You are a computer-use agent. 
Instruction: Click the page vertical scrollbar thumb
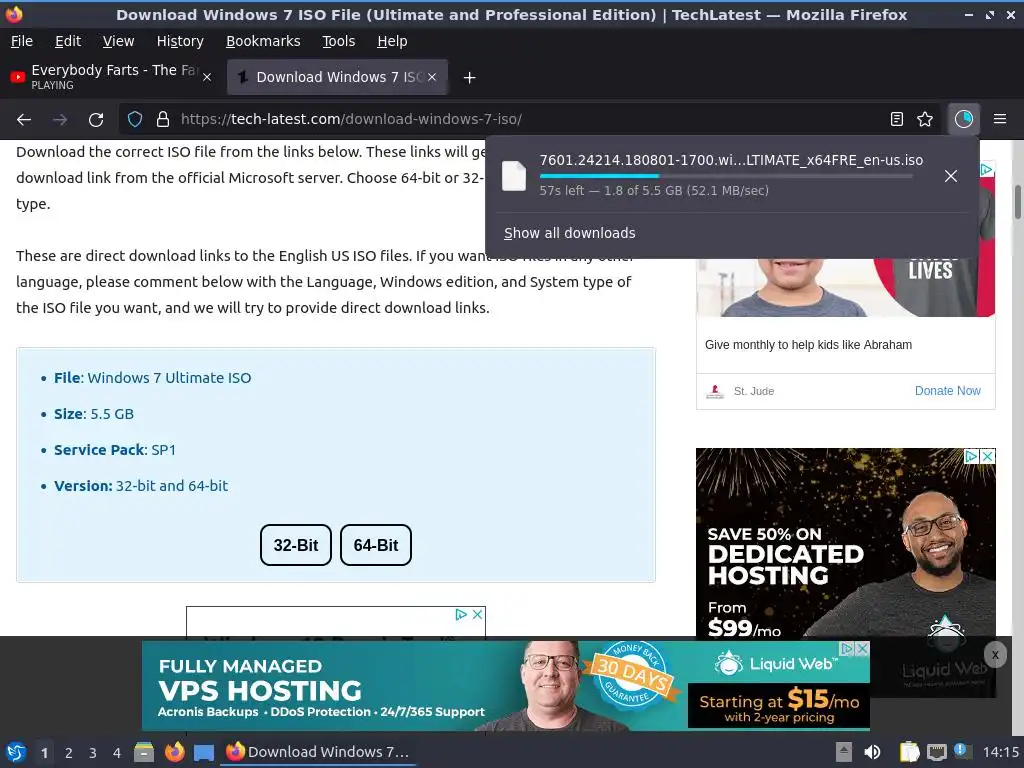point(1017,202)
